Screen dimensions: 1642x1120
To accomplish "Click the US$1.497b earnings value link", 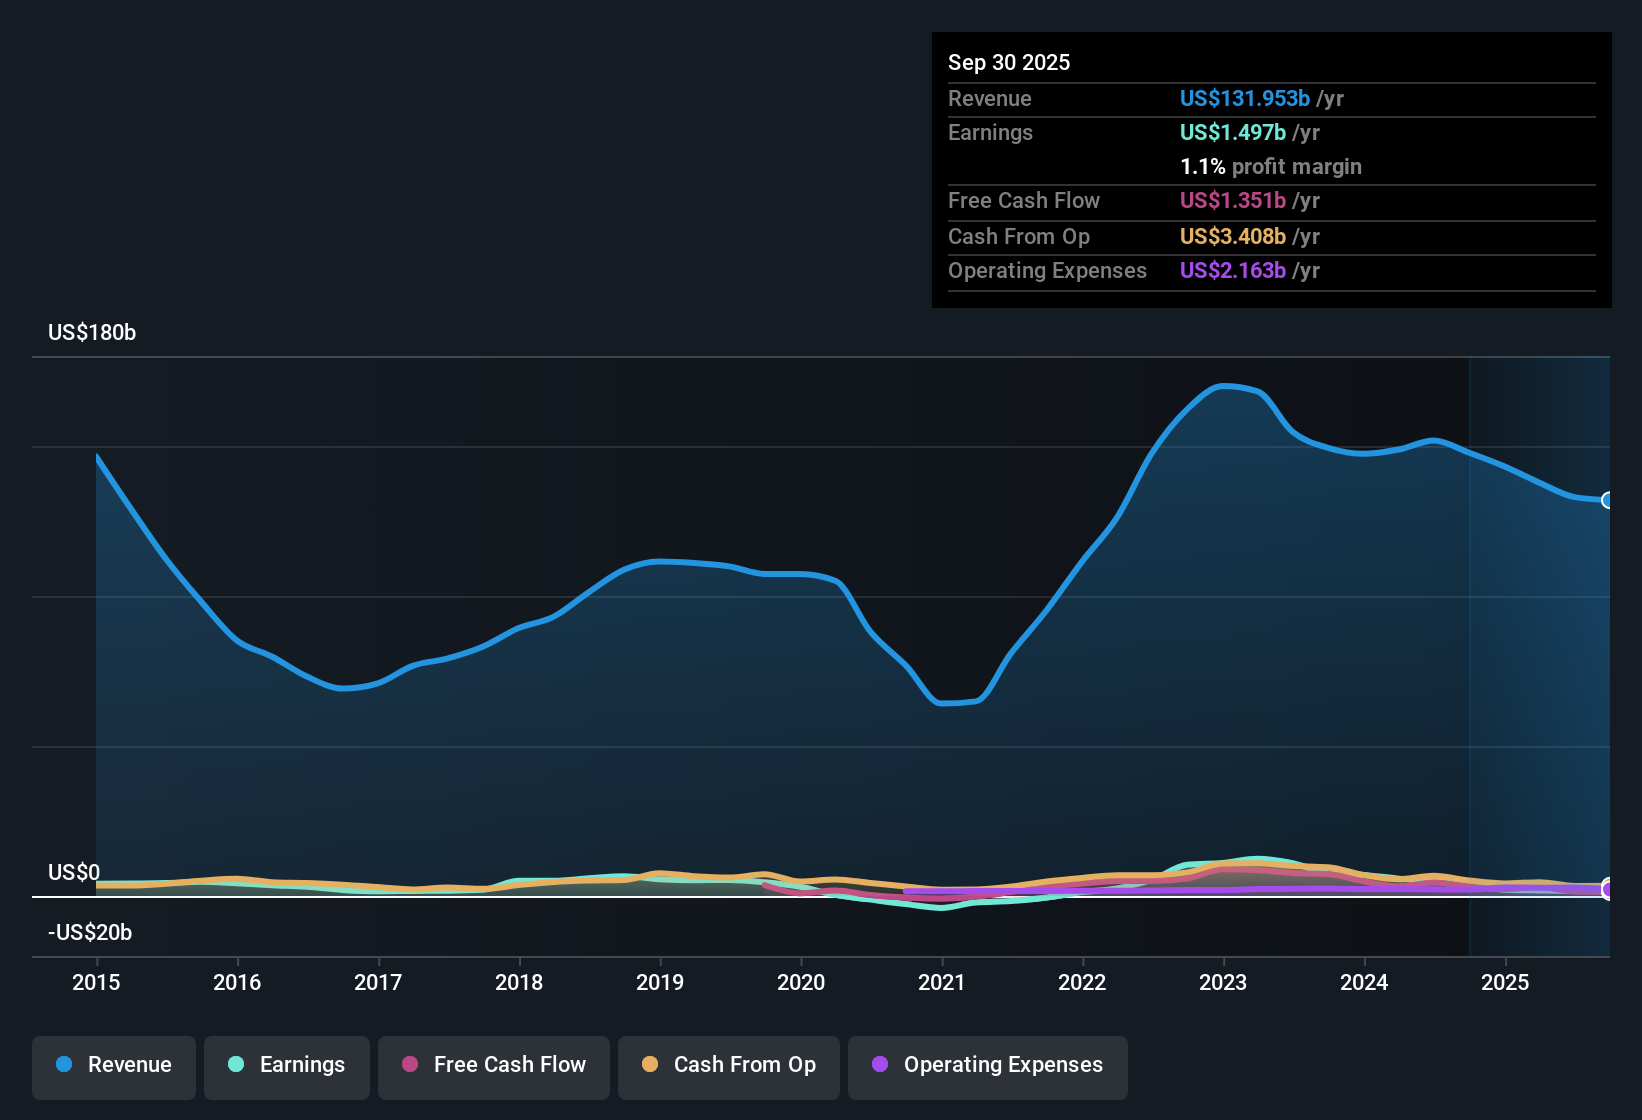I will [1231, 132].
